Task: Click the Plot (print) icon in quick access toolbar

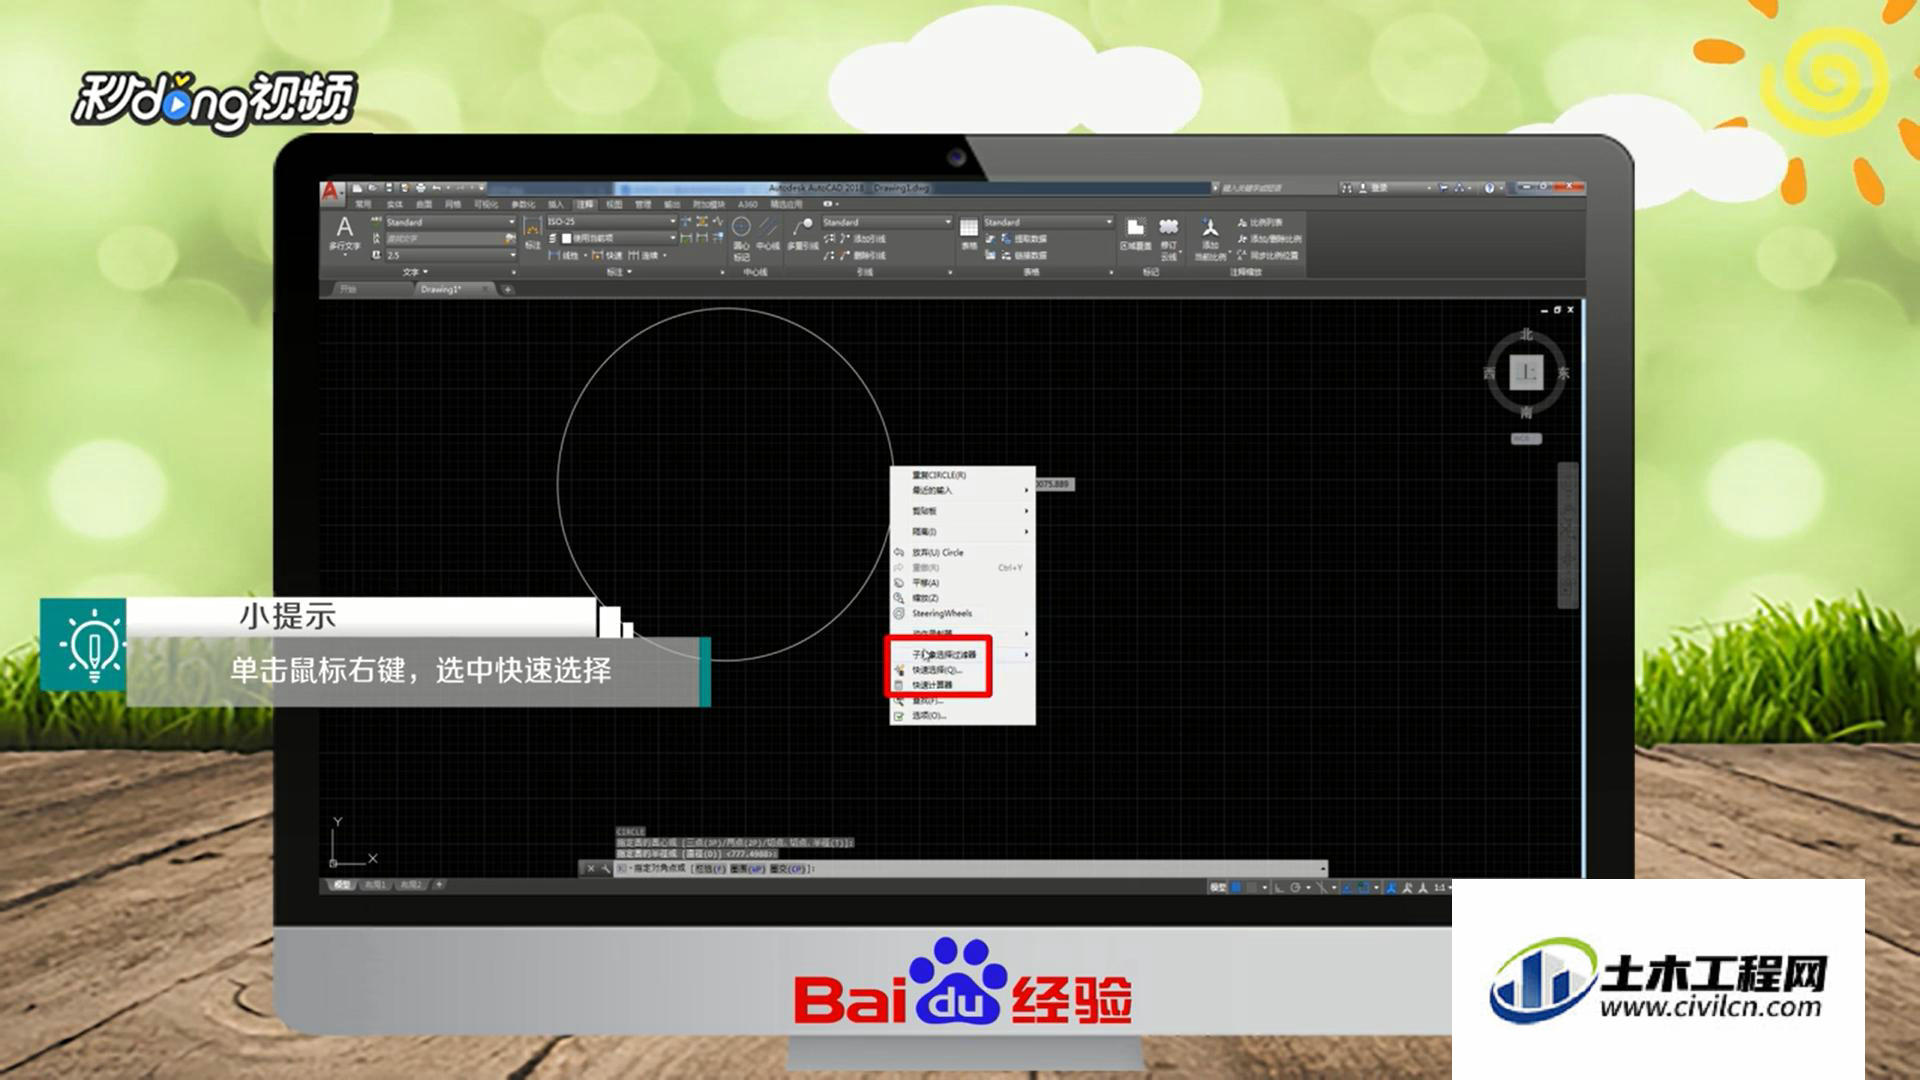Action: tap(420, 188)
